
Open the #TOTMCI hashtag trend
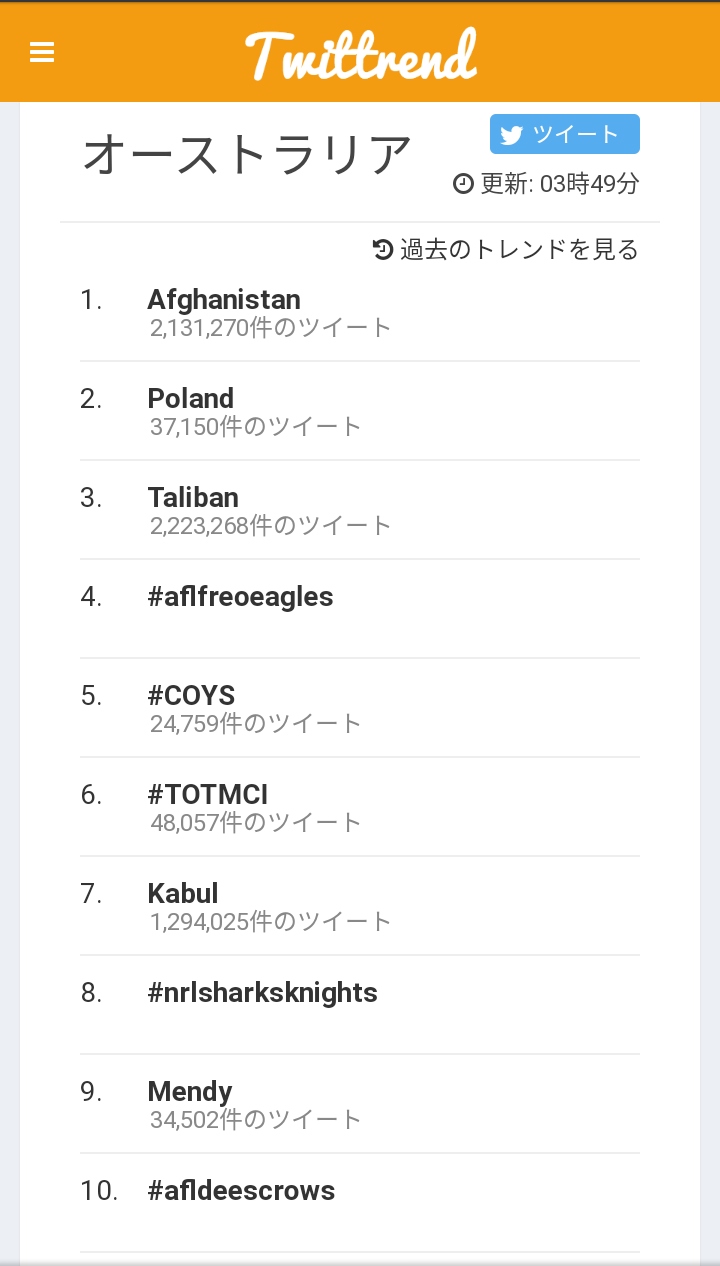coord(208,794)
